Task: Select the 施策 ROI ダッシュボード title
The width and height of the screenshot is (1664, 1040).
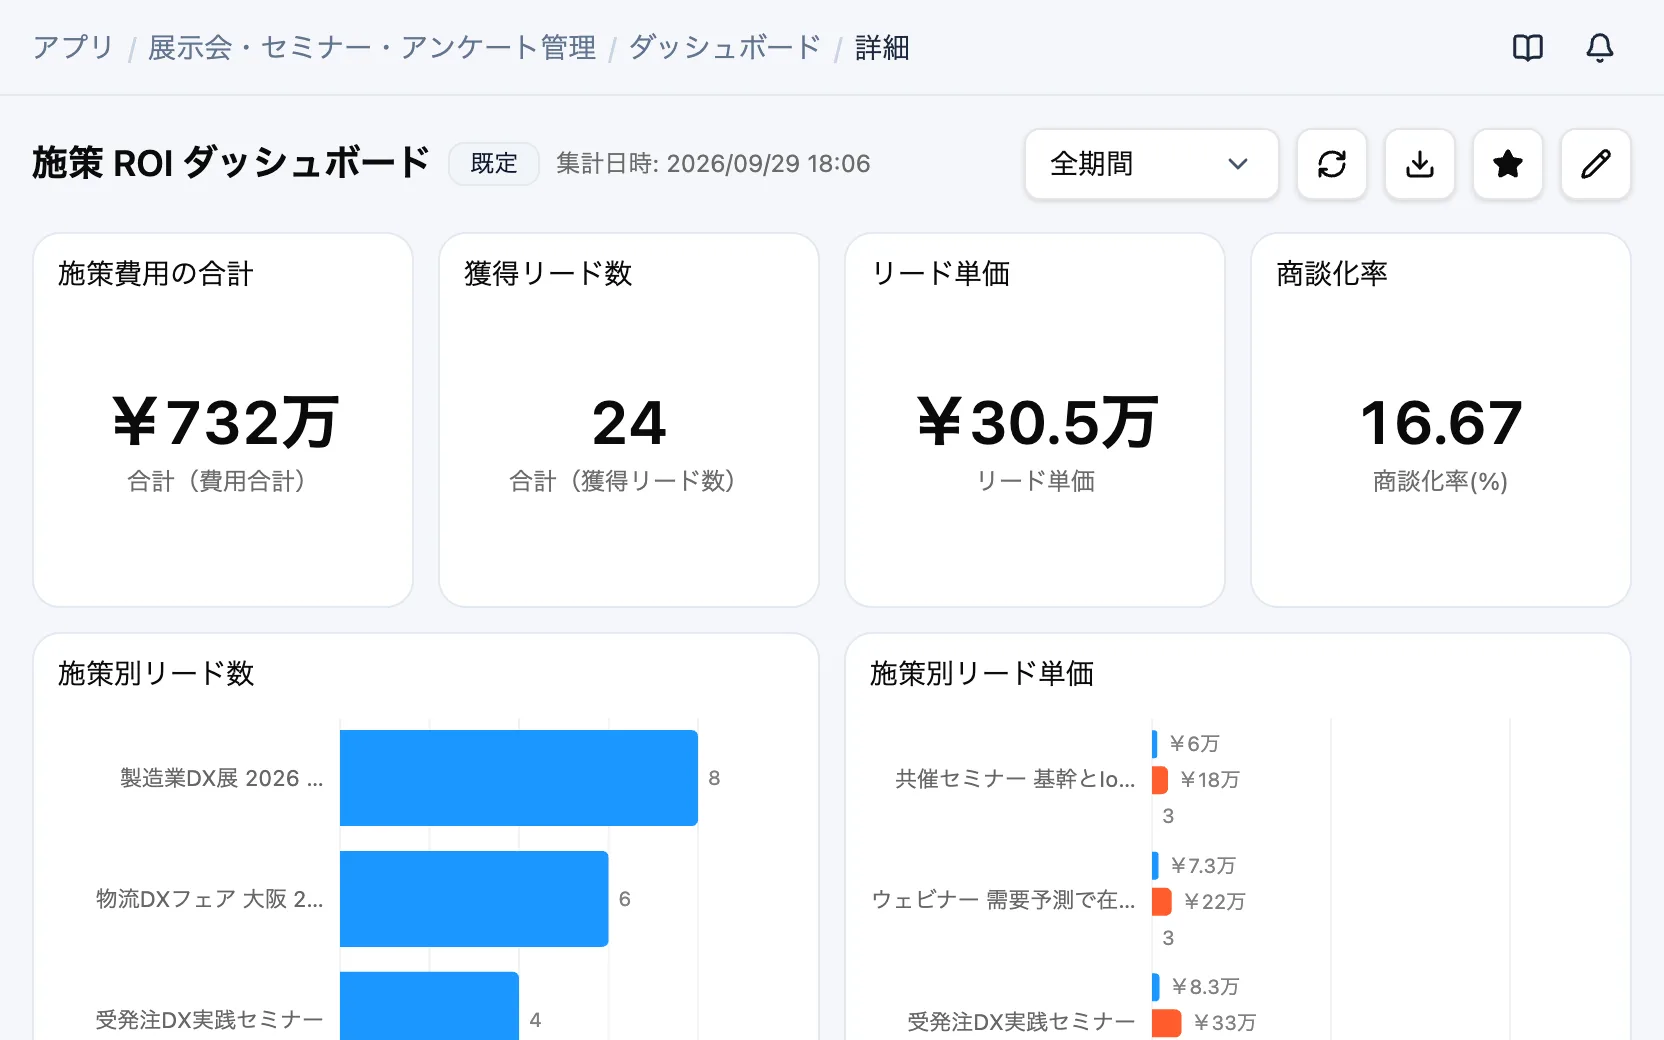Action: click(x=231, y=163)
